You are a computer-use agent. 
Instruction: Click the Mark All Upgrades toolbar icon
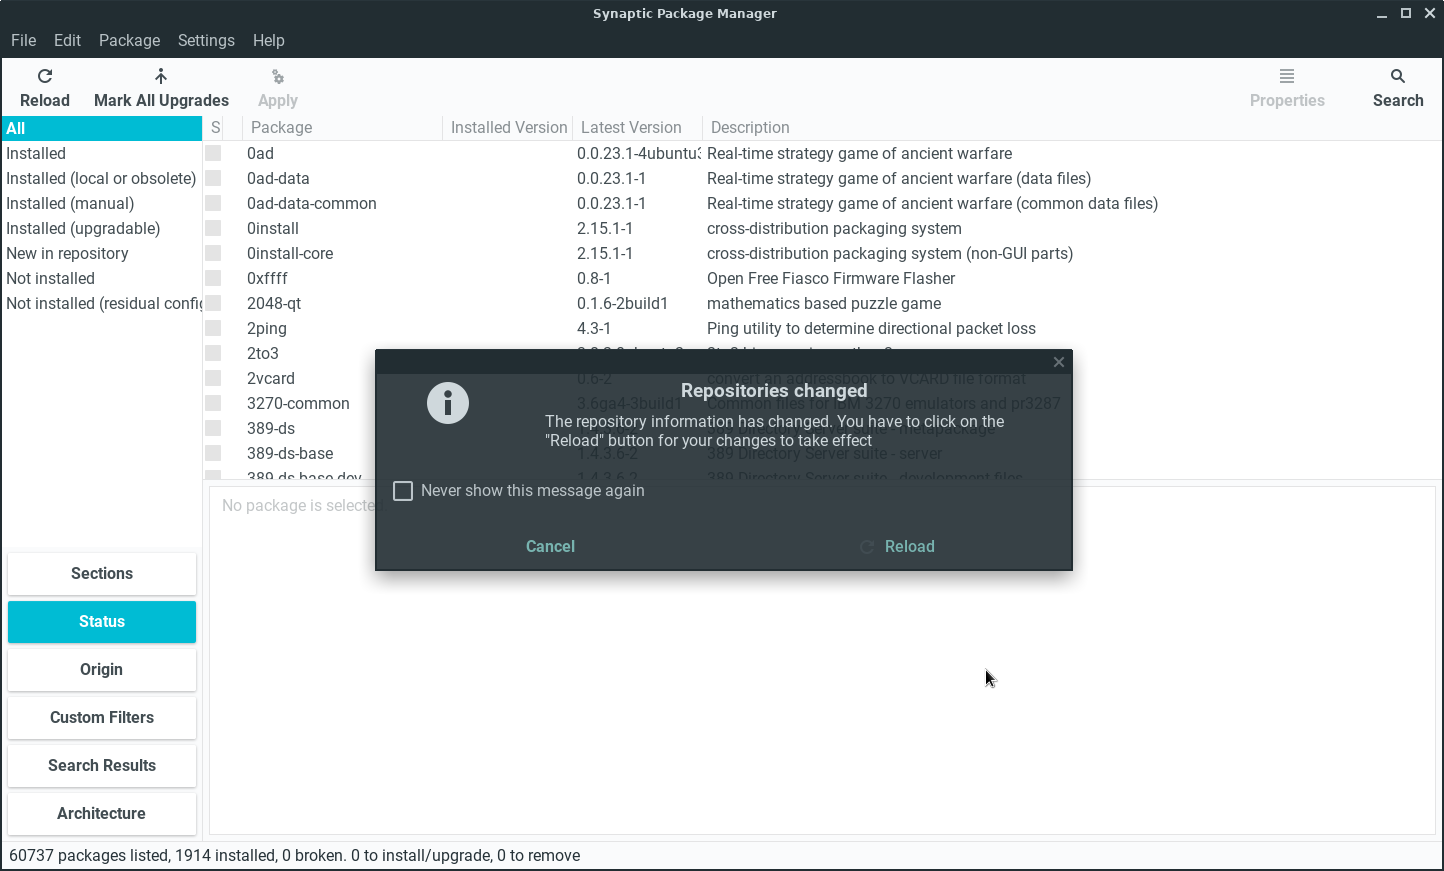click(161, 76)
